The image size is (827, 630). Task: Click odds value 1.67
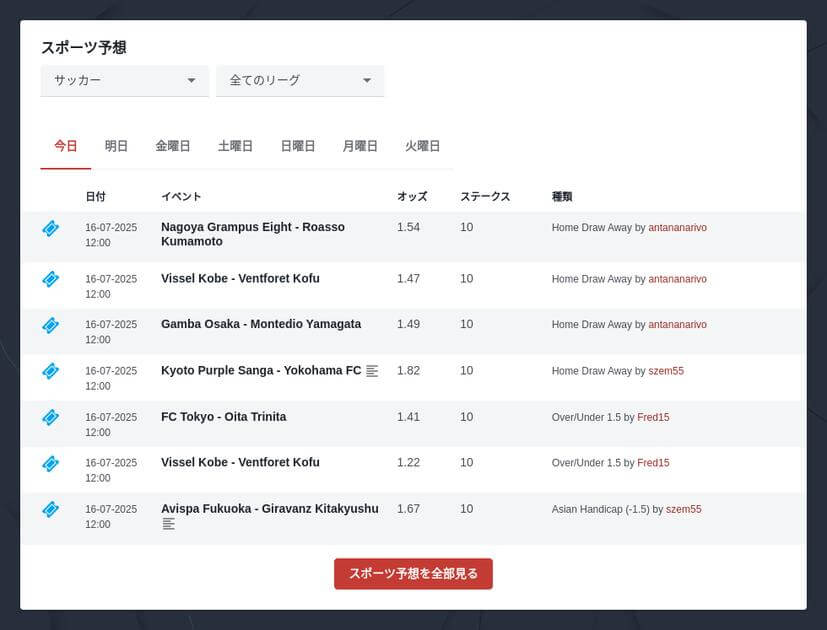[x=408, y=509]
